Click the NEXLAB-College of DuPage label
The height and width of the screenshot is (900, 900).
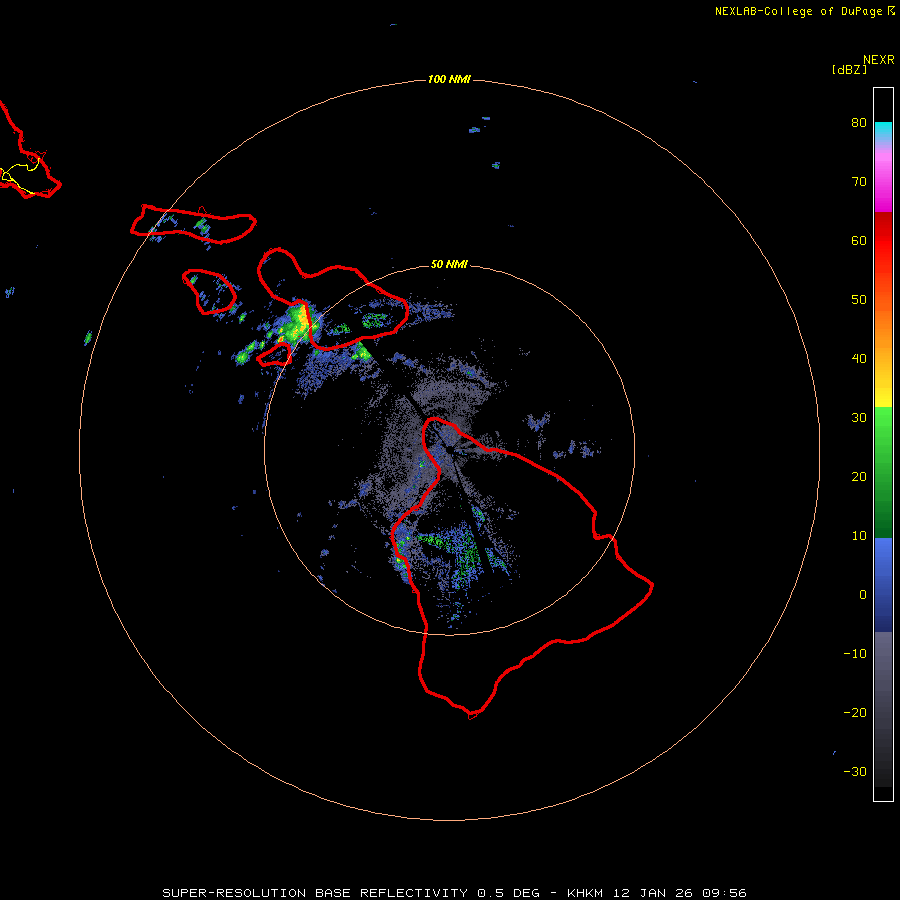point(804,11)
